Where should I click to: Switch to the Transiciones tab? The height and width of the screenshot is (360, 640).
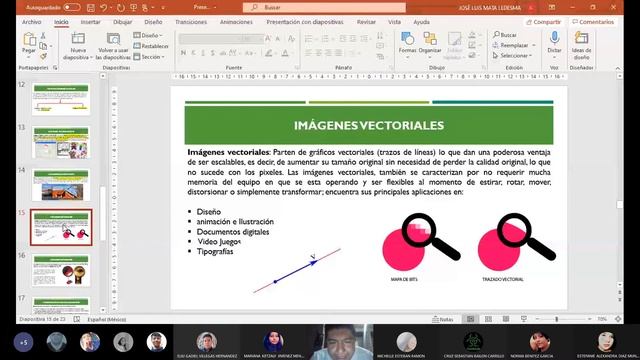tap(191, 22)
